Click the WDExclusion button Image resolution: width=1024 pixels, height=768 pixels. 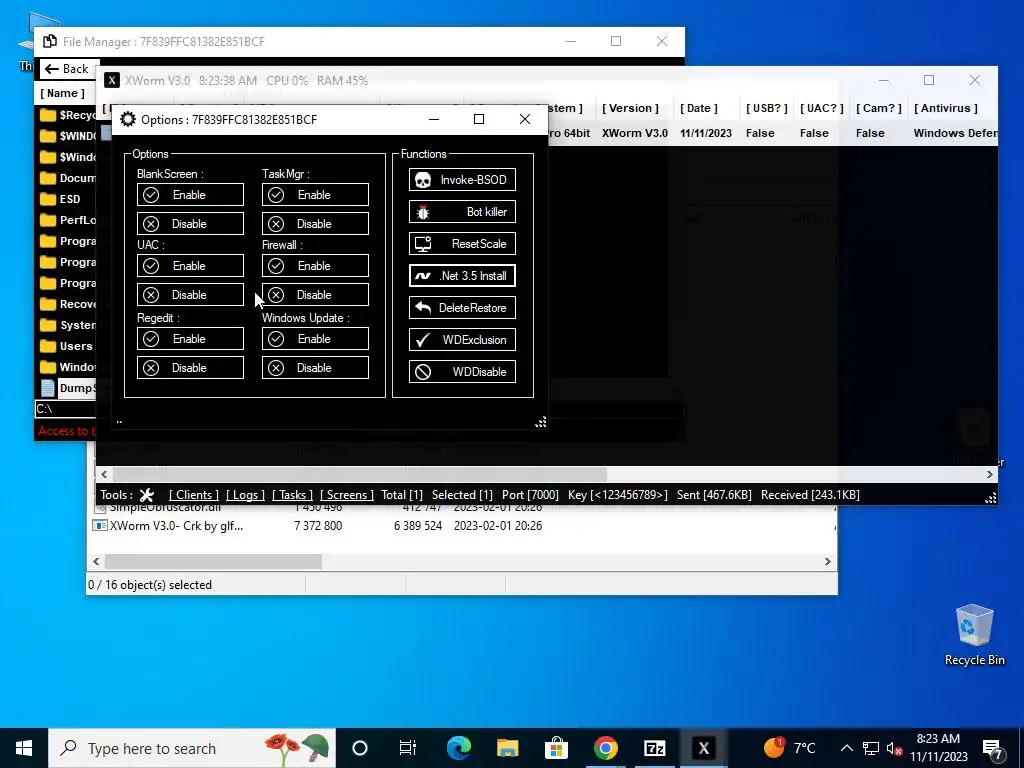[x=462, y=340]
